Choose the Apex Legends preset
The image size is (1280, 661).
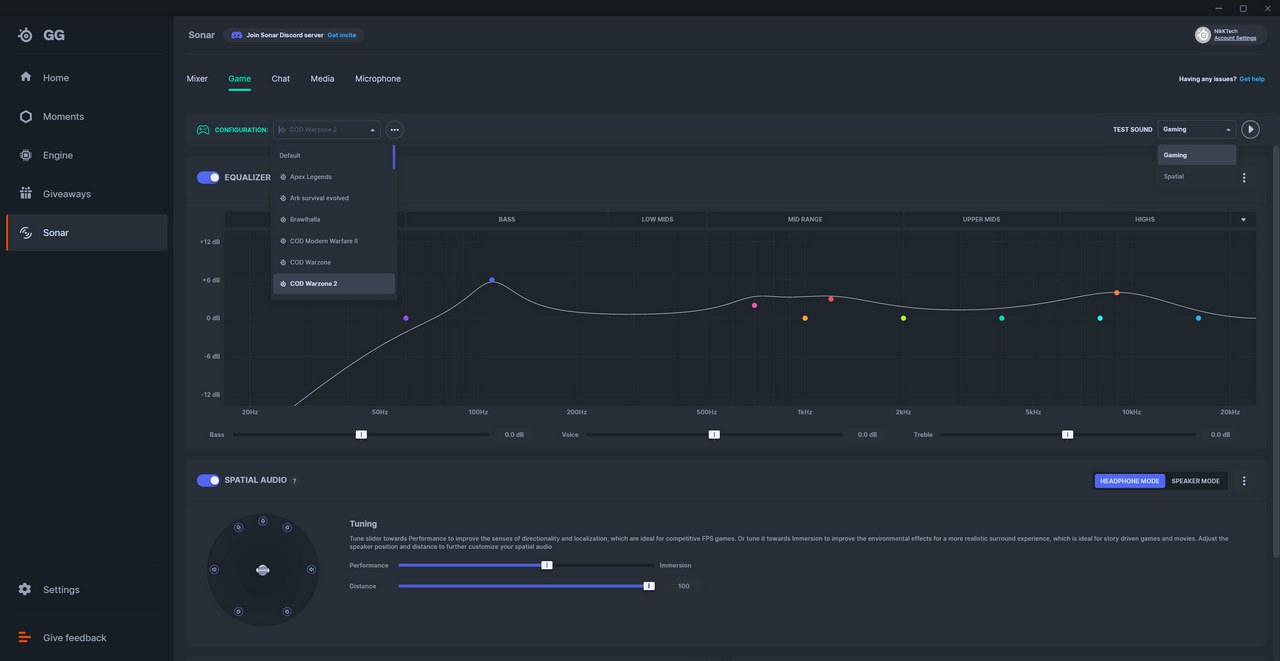coord(333,177)
